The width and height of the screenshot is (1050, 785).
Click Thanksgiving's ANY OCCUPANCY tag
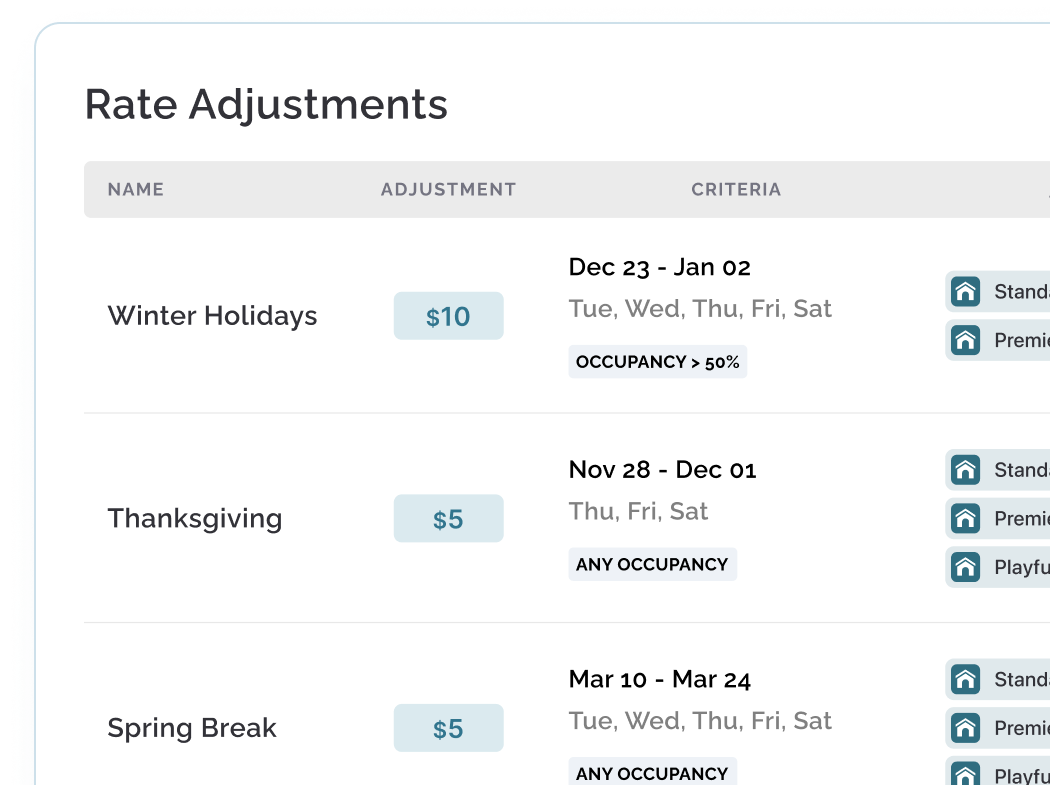[652, 565]
